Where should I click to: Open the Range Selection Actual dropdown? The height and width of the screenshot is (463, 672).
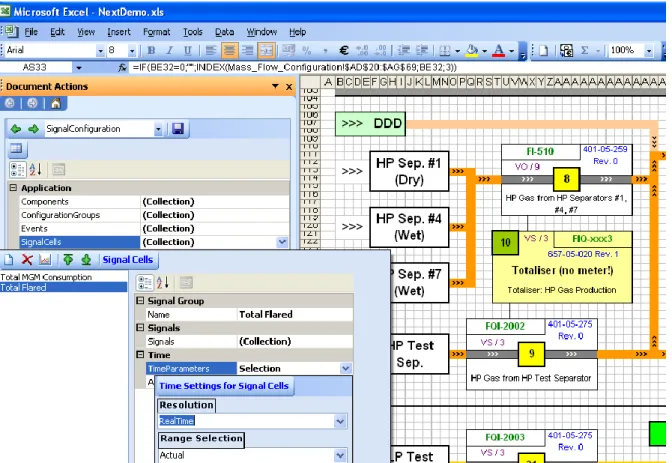pos(340,455)
